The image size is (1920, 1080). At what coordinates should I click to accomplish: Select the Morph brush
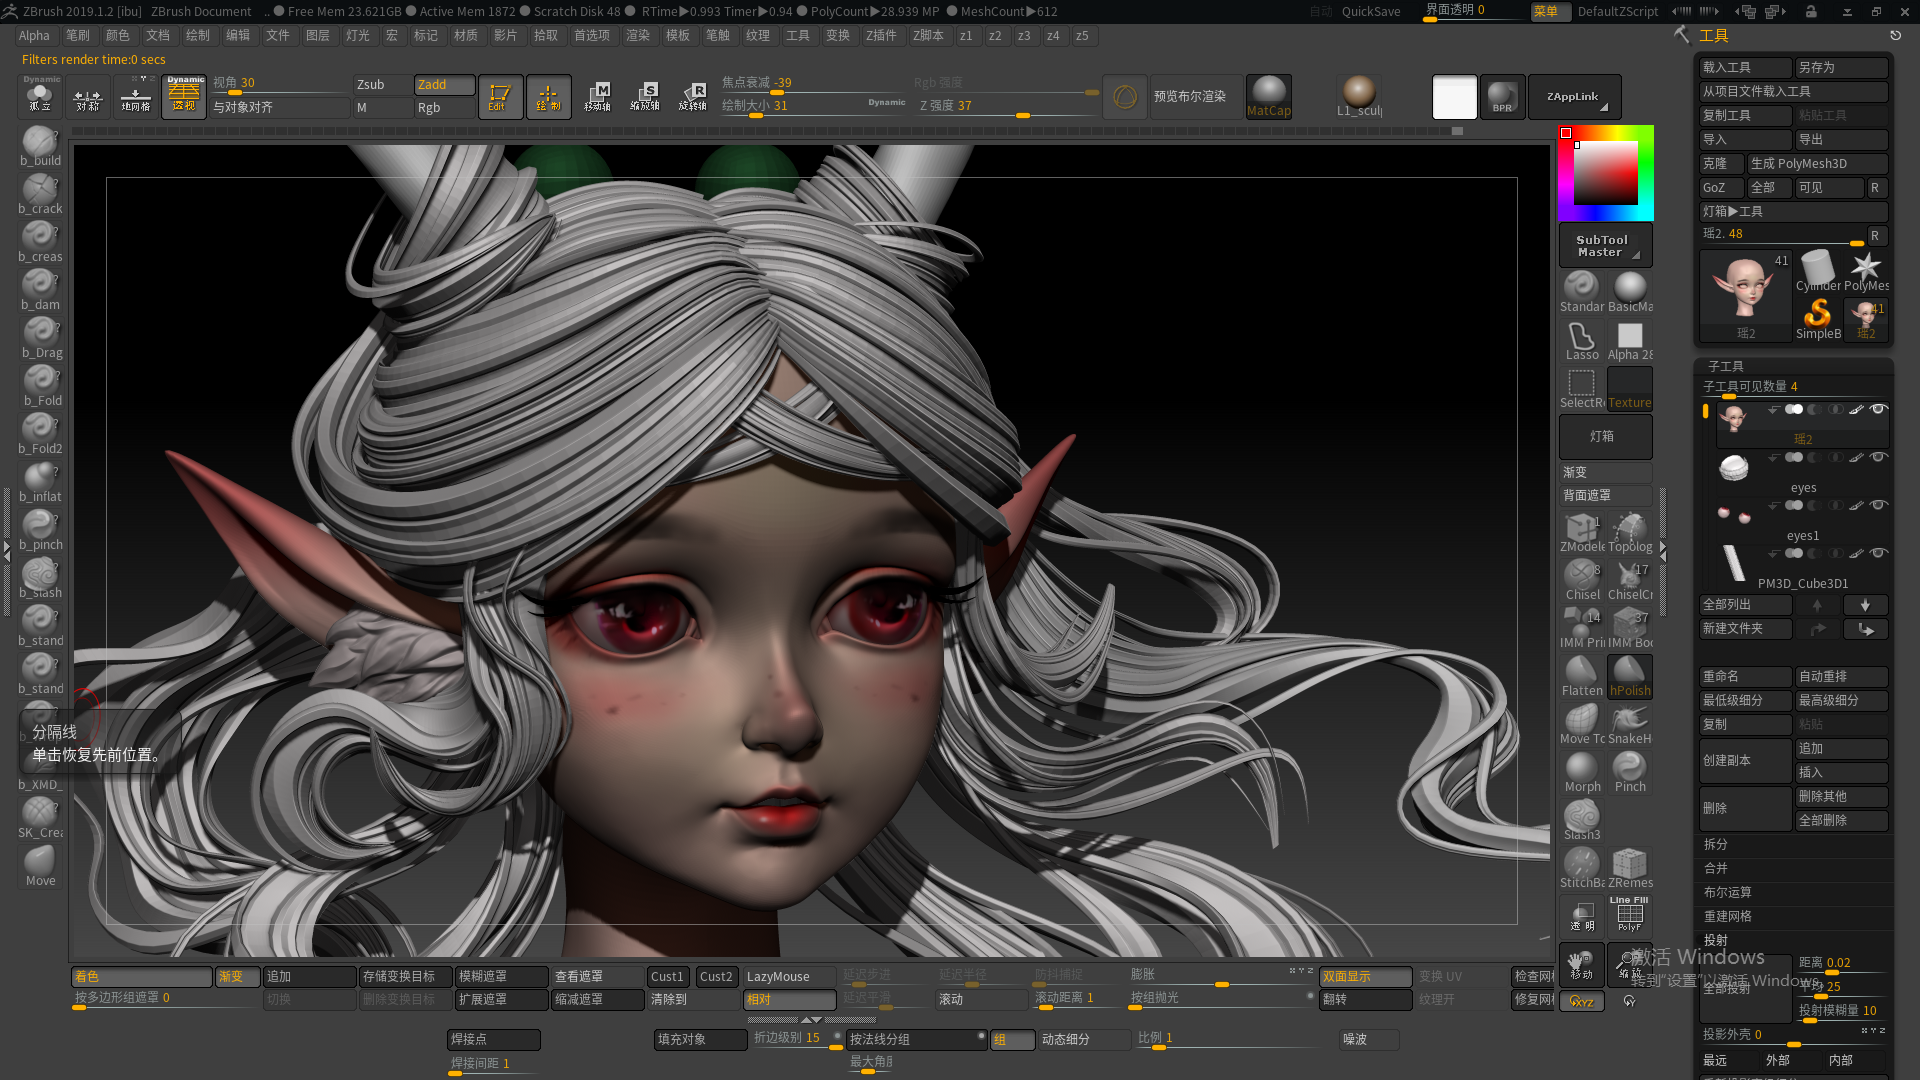(x=1582, y=772)
